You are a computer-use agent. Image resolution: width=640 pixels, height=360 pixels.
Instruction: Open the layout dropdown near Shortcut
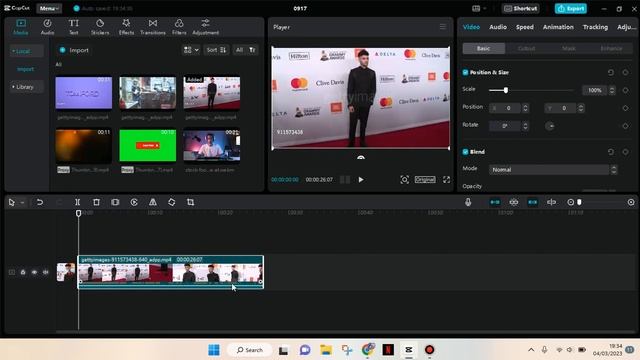(479, 8)
